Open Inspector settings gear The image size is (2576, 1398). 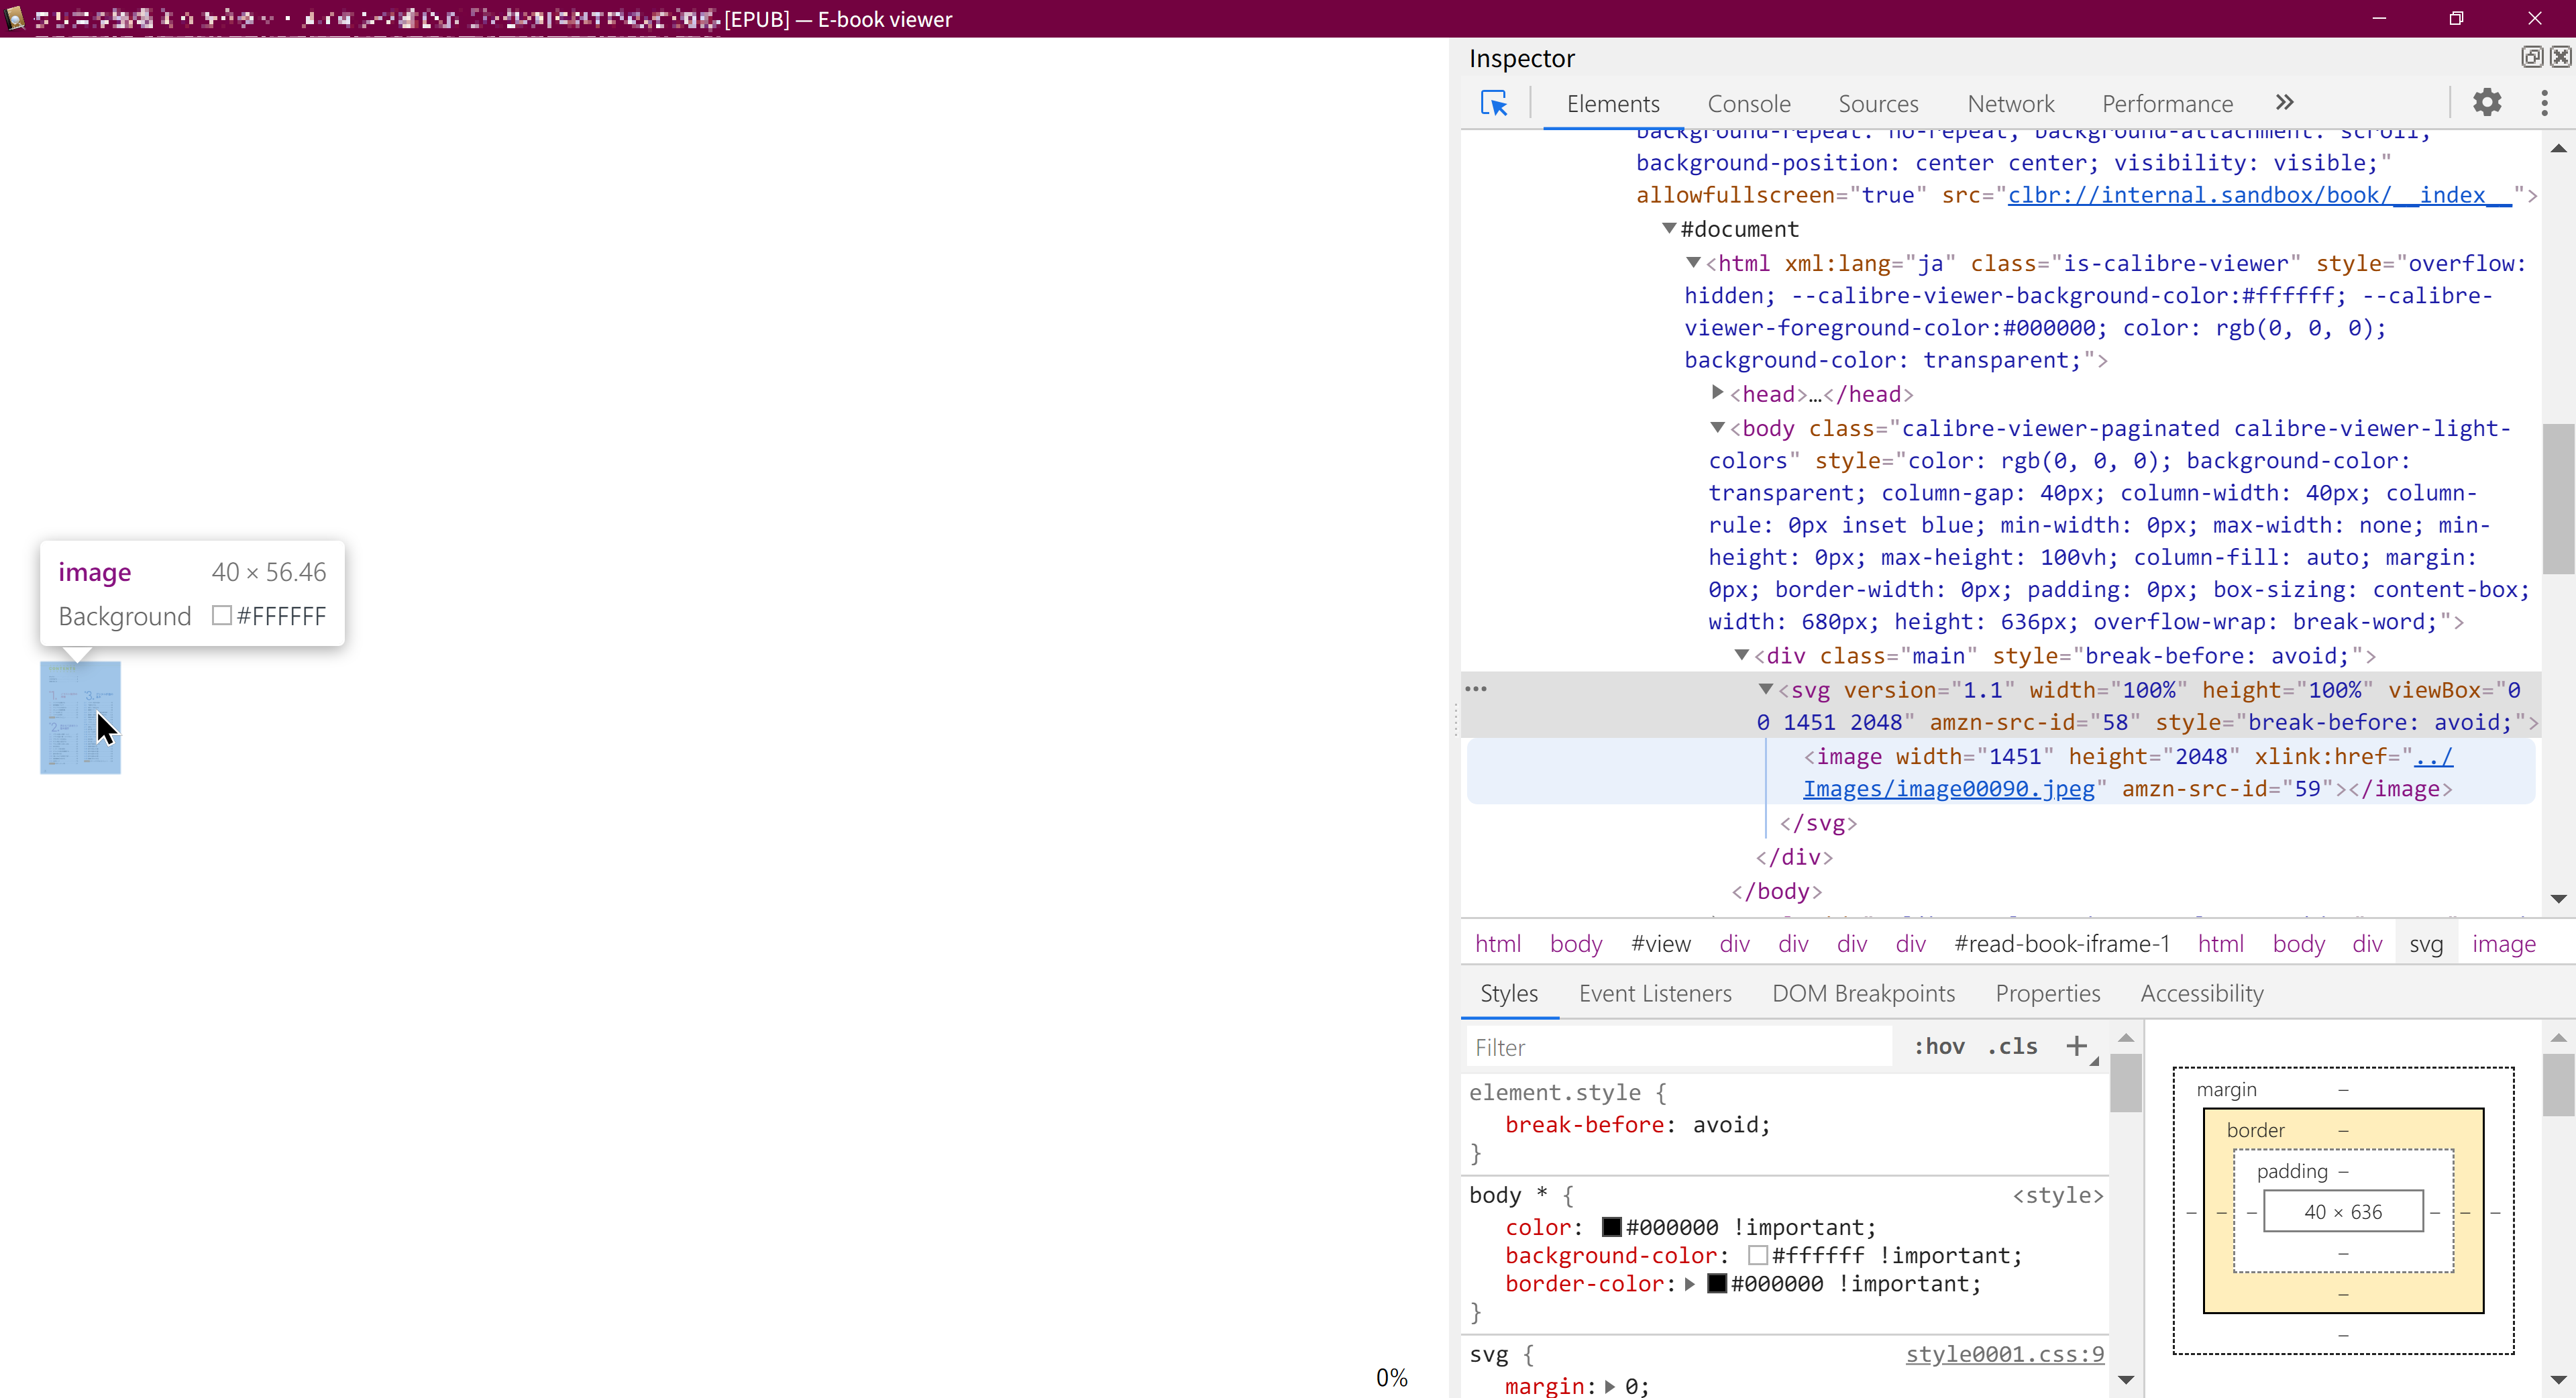tap(2487, 102)
